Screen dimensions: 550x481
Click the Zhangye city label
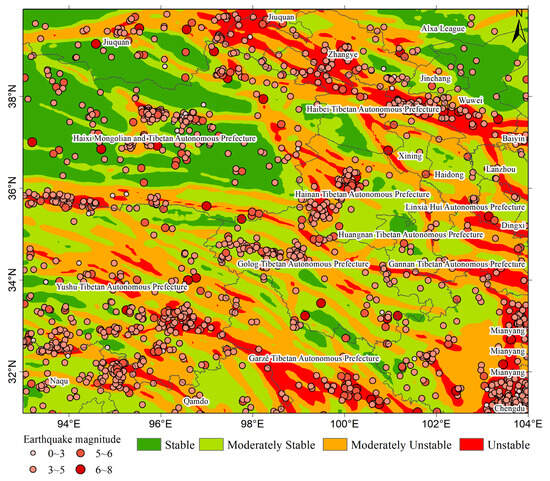[x=343, y=54]
